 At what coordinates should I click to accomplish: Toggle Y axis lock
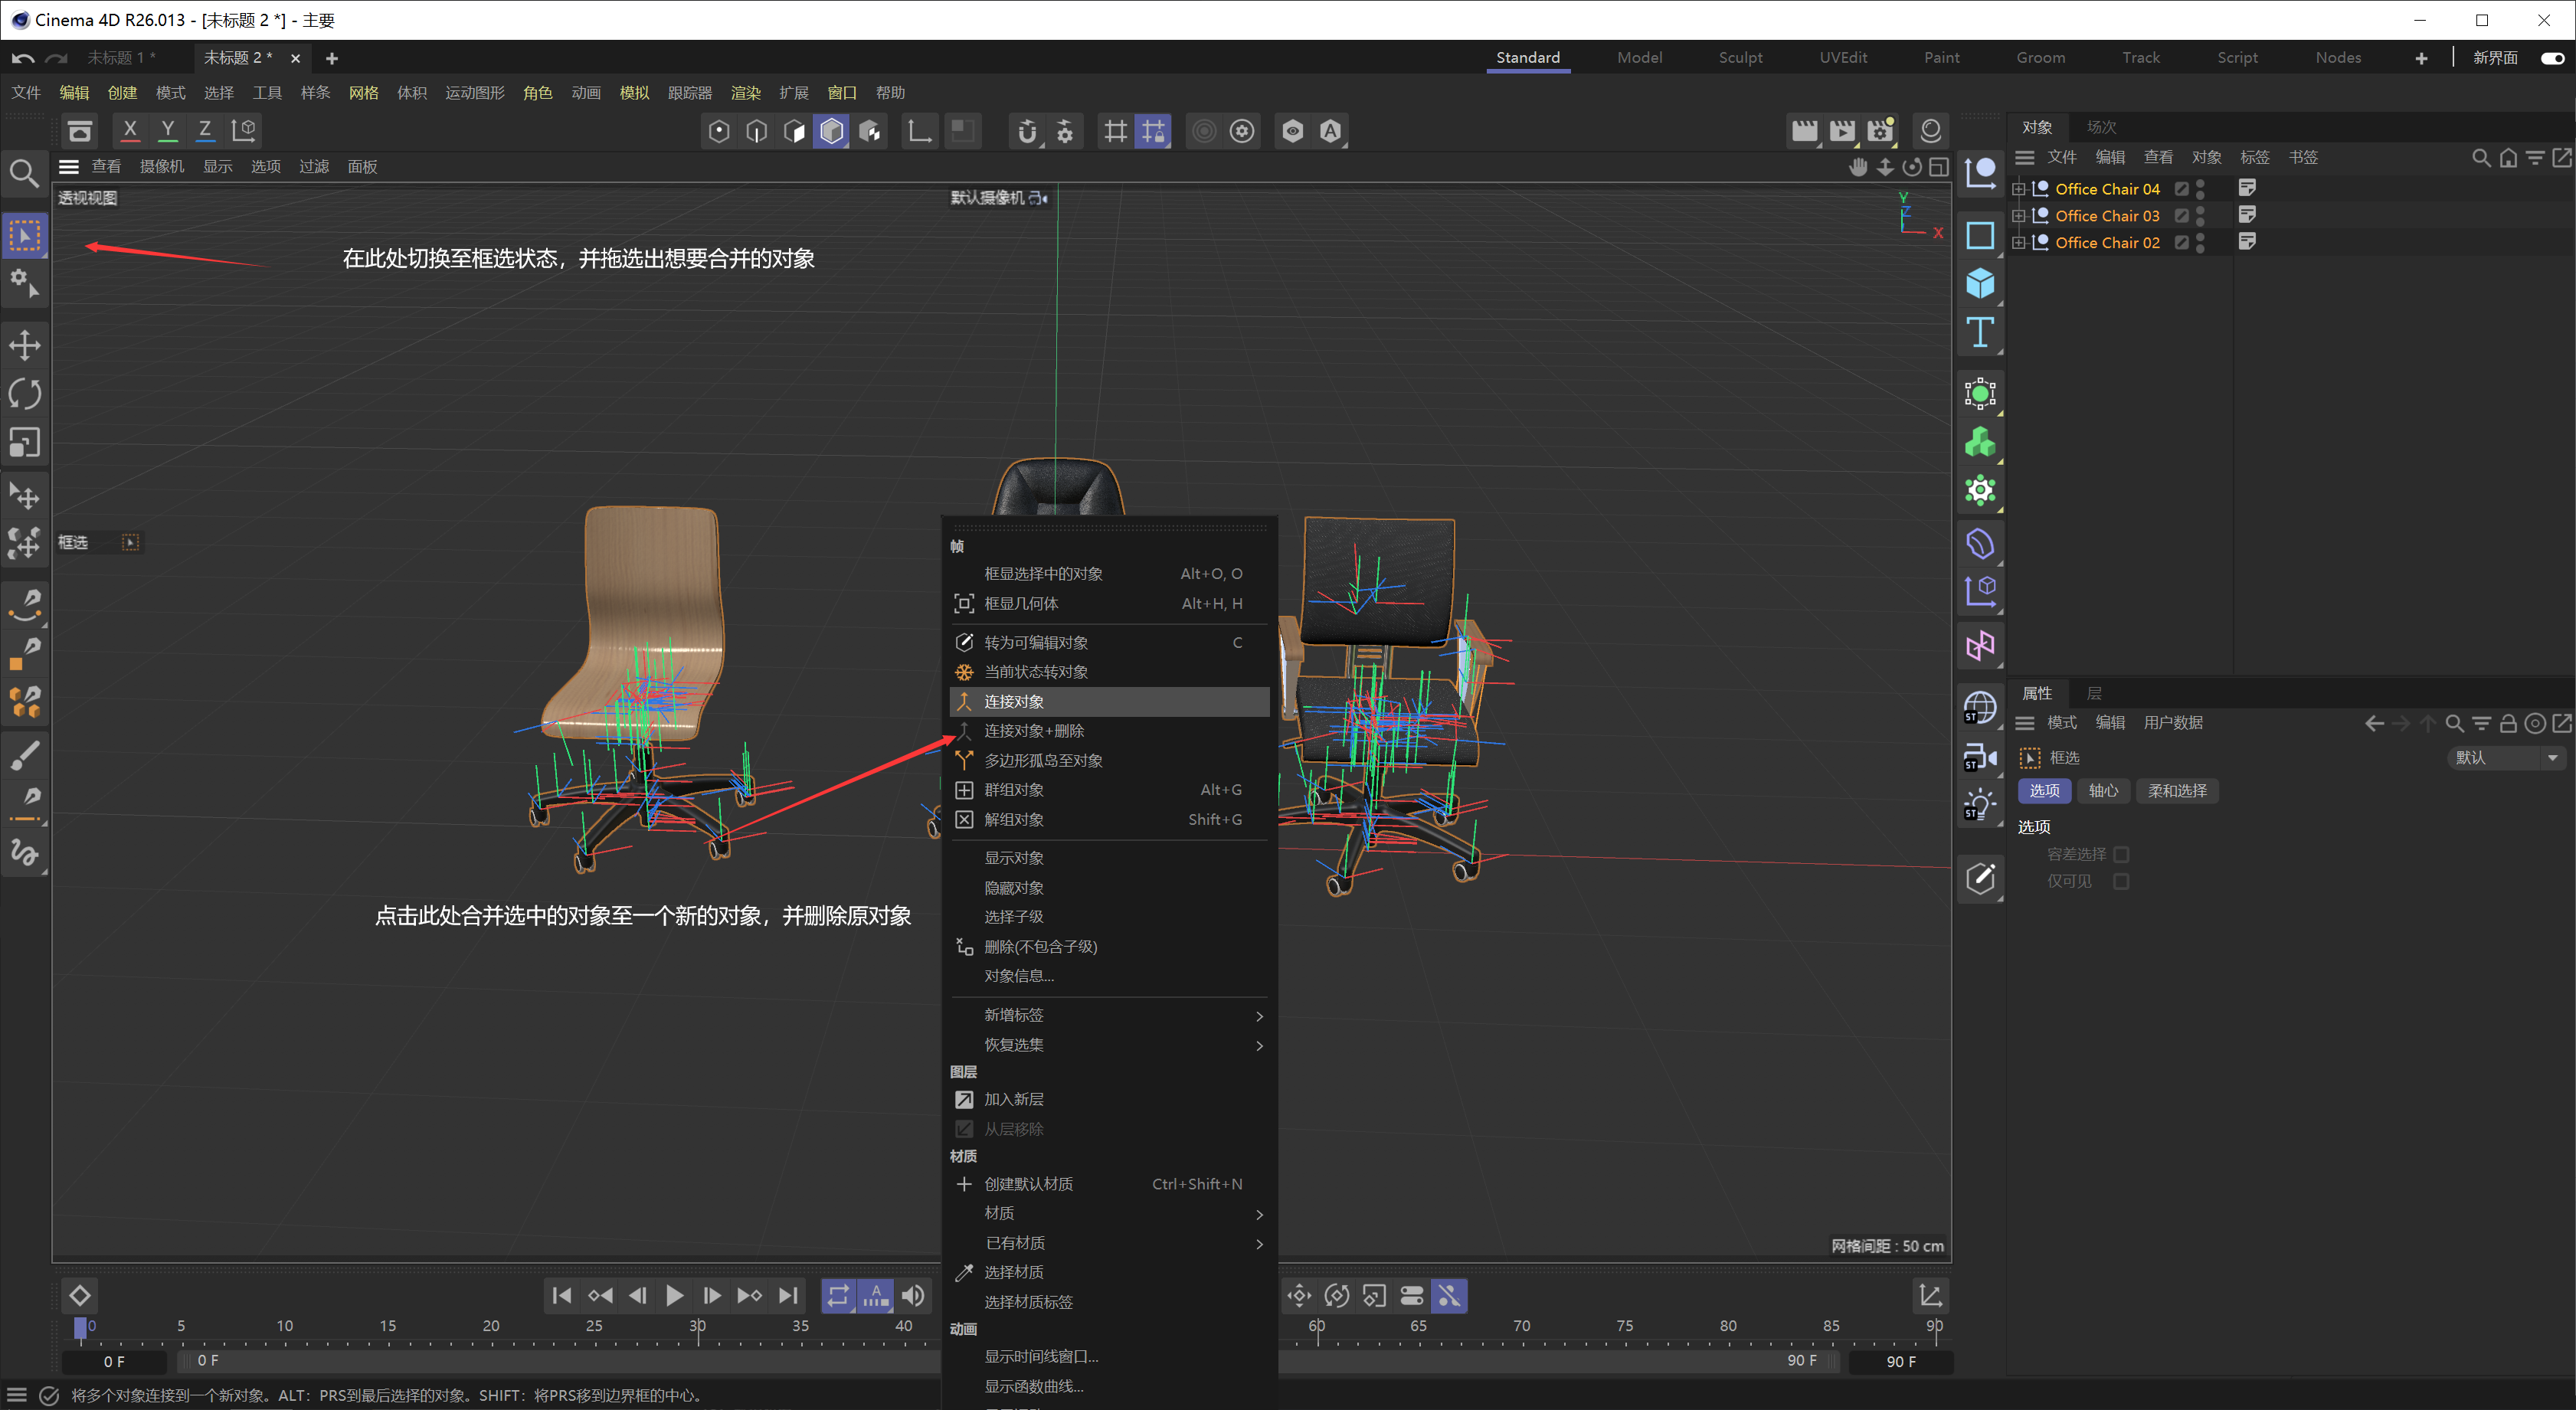coord(168,130)
